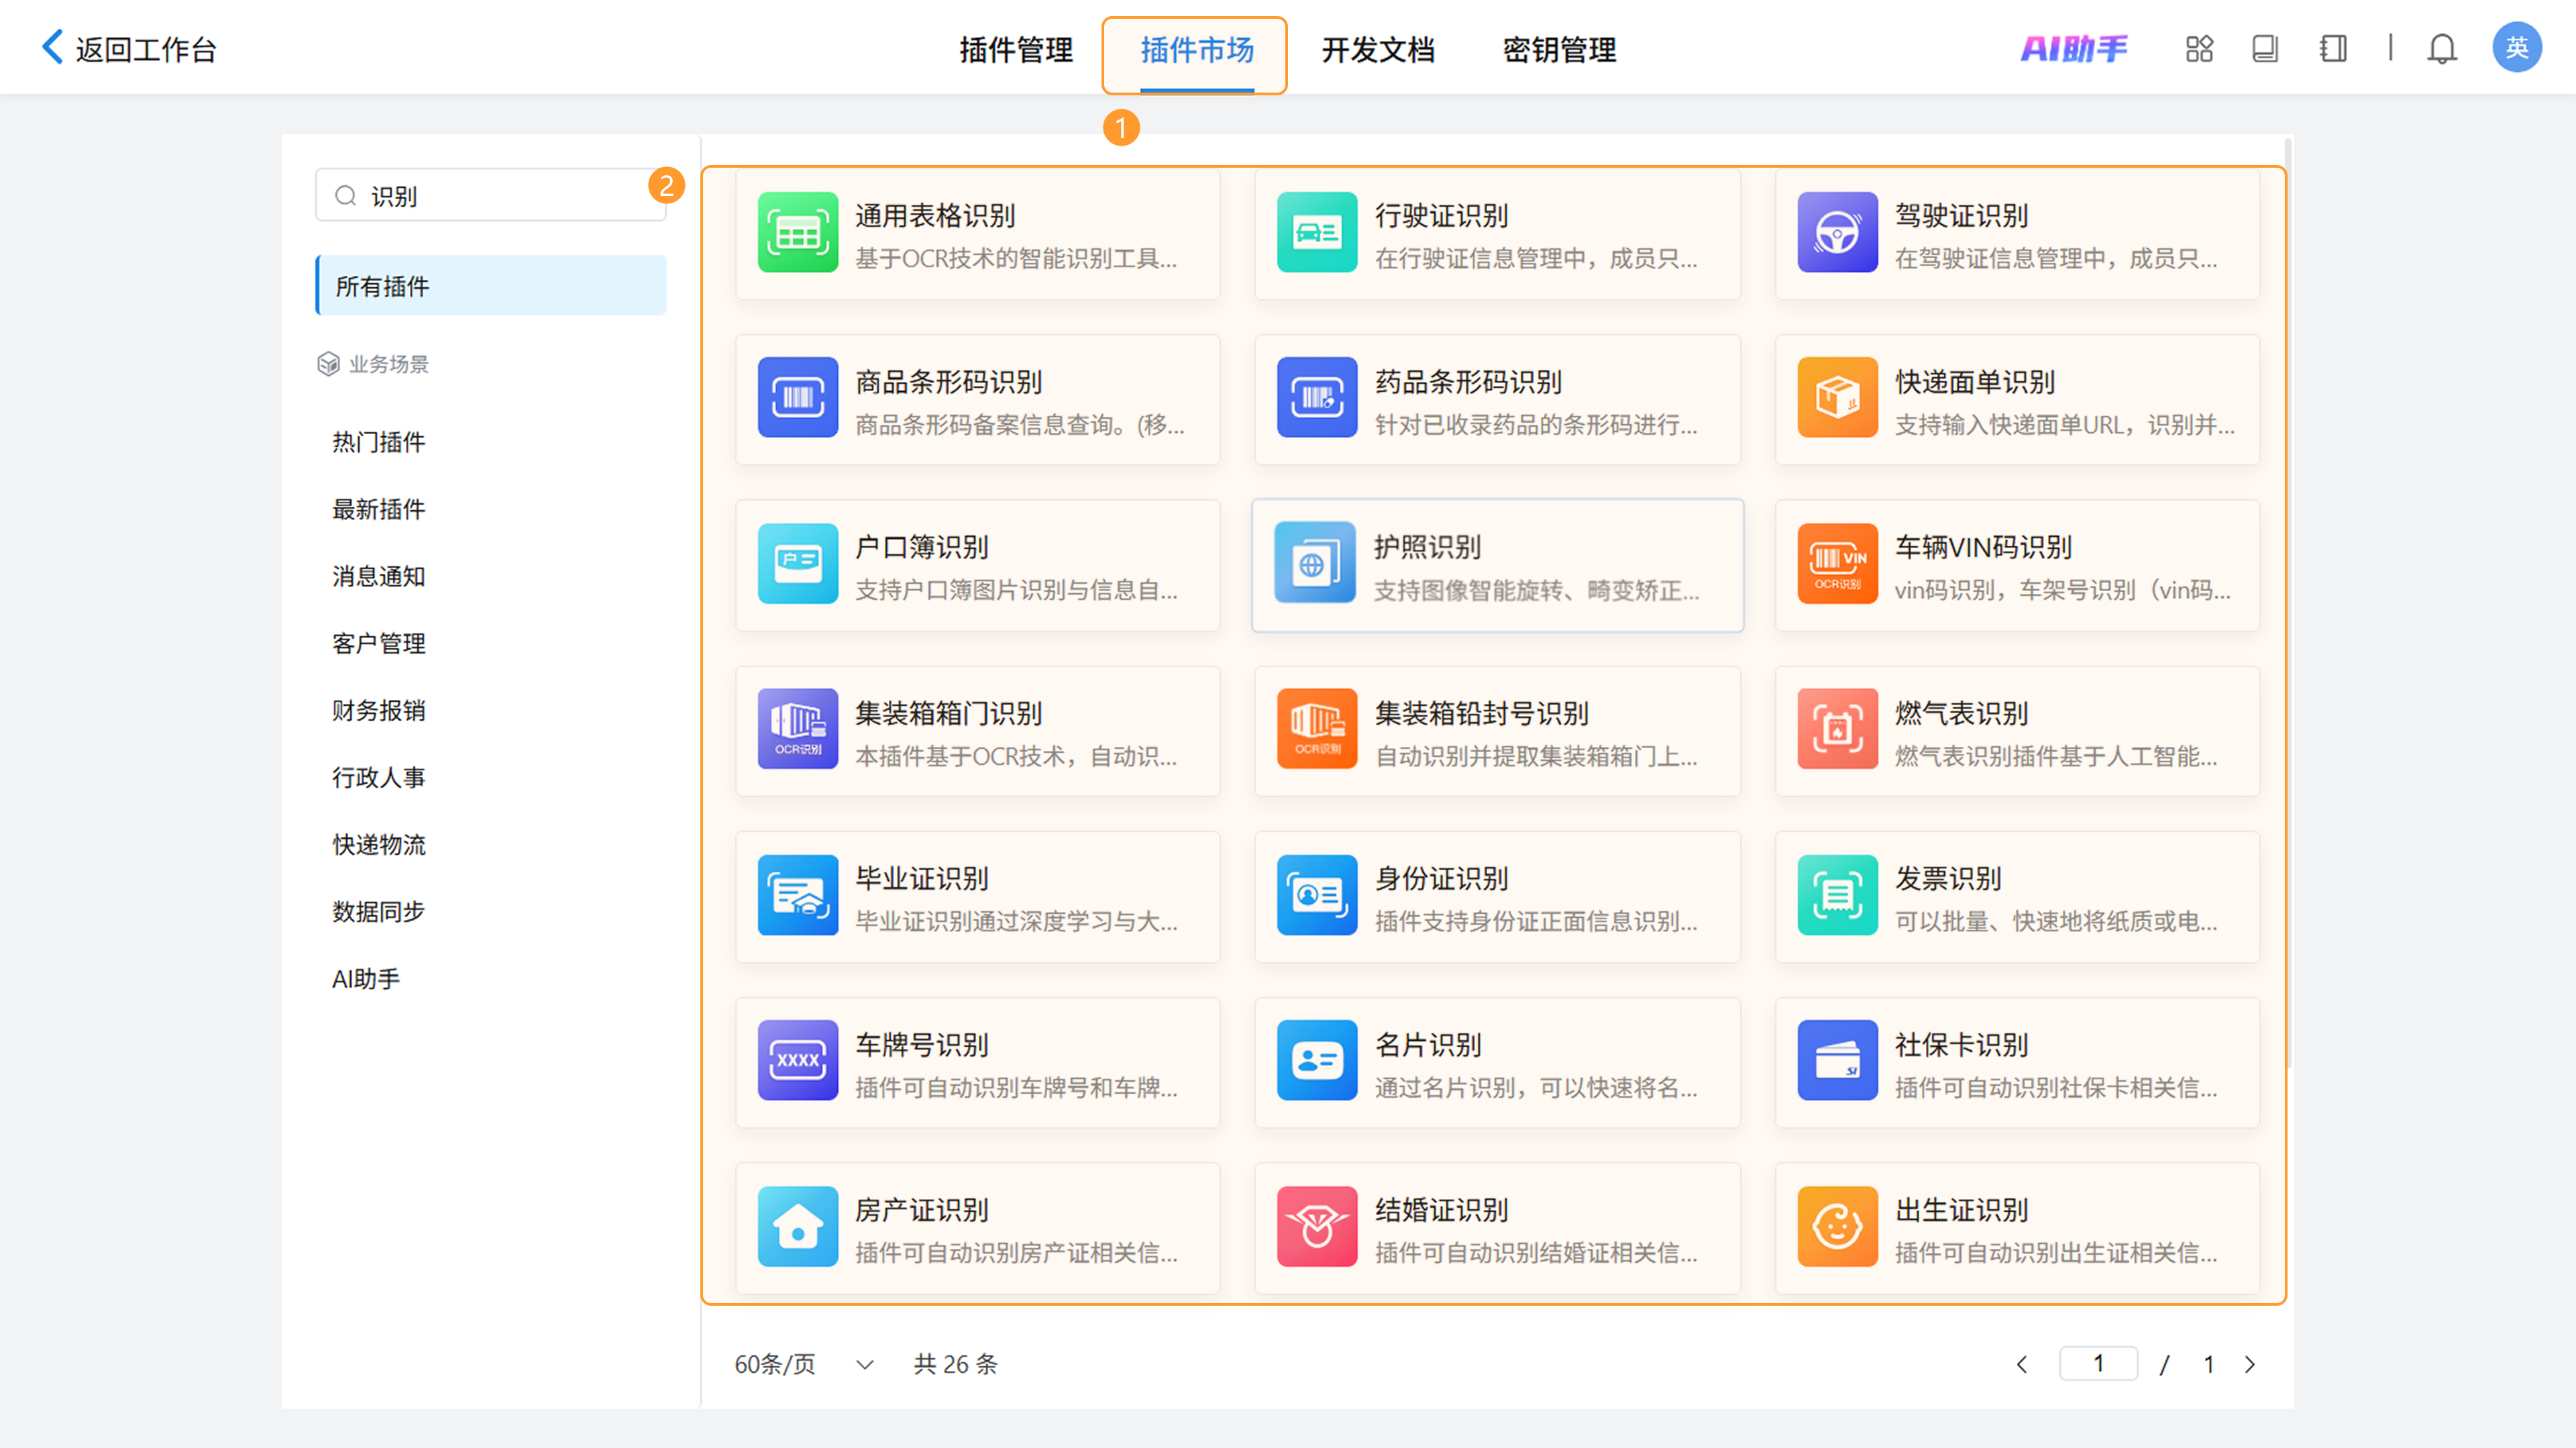The width and height of the screenshot is (2576, 1448).
Task: Click the AI助手 logo in top bar
Action: [2074, 49]
